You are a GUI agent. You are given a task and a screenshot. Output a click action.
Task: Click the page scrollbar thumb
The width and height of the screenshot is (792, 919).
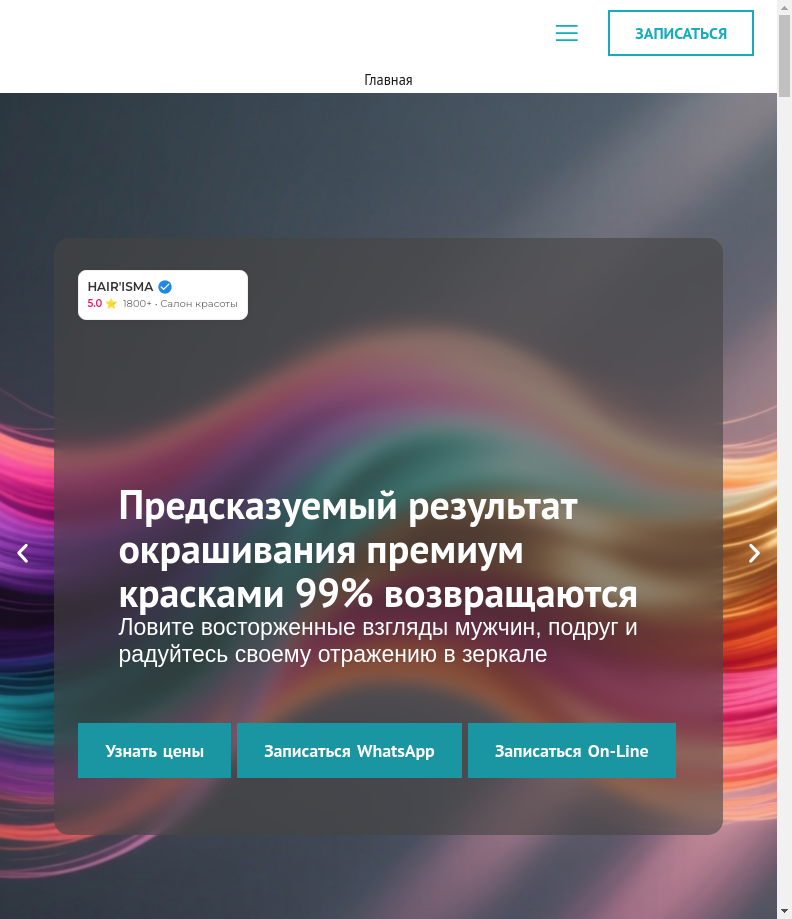[784, 56]
